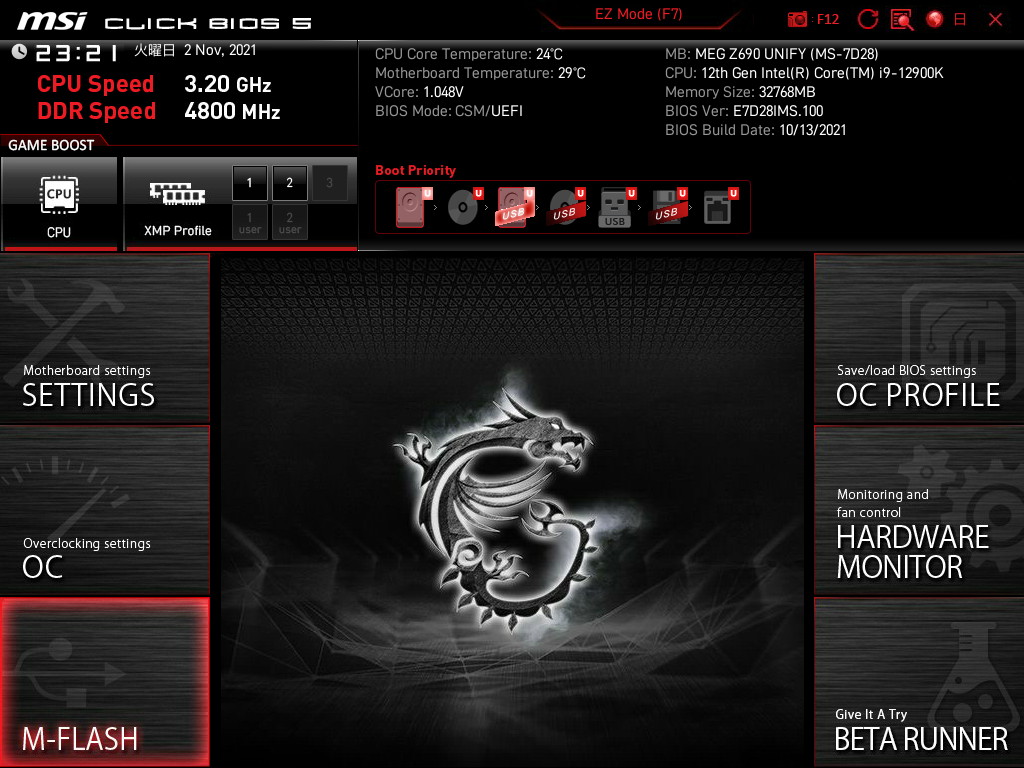The image size is (1024, 768).
Task: Switch to EZ Mode (F7)
Action: click(x=639, y=14)
